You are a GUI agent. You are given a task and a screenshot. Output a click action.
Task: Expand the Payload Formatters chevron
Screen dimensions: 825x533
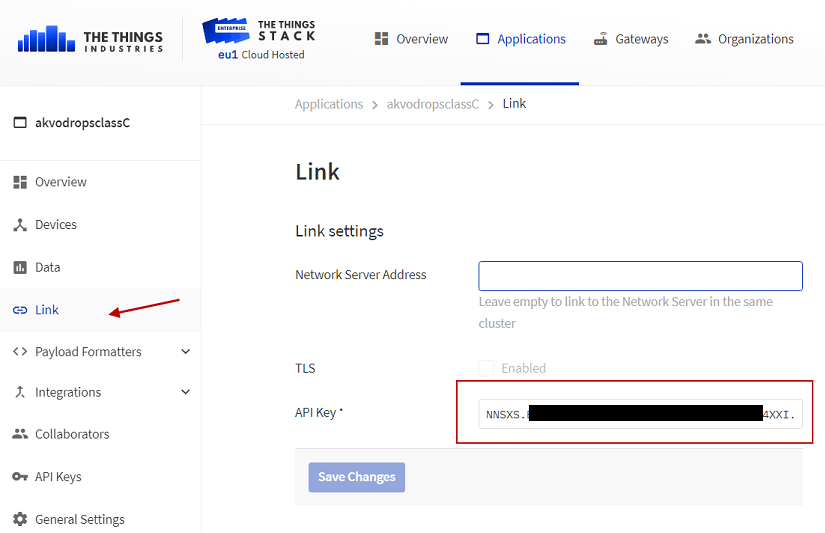tap(186, 351)
